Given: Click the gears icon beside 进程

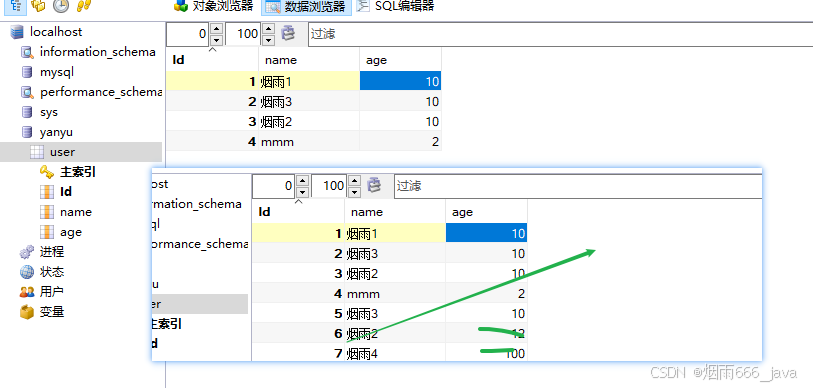Looking at the screenshot, I should (x=27, y=252).
